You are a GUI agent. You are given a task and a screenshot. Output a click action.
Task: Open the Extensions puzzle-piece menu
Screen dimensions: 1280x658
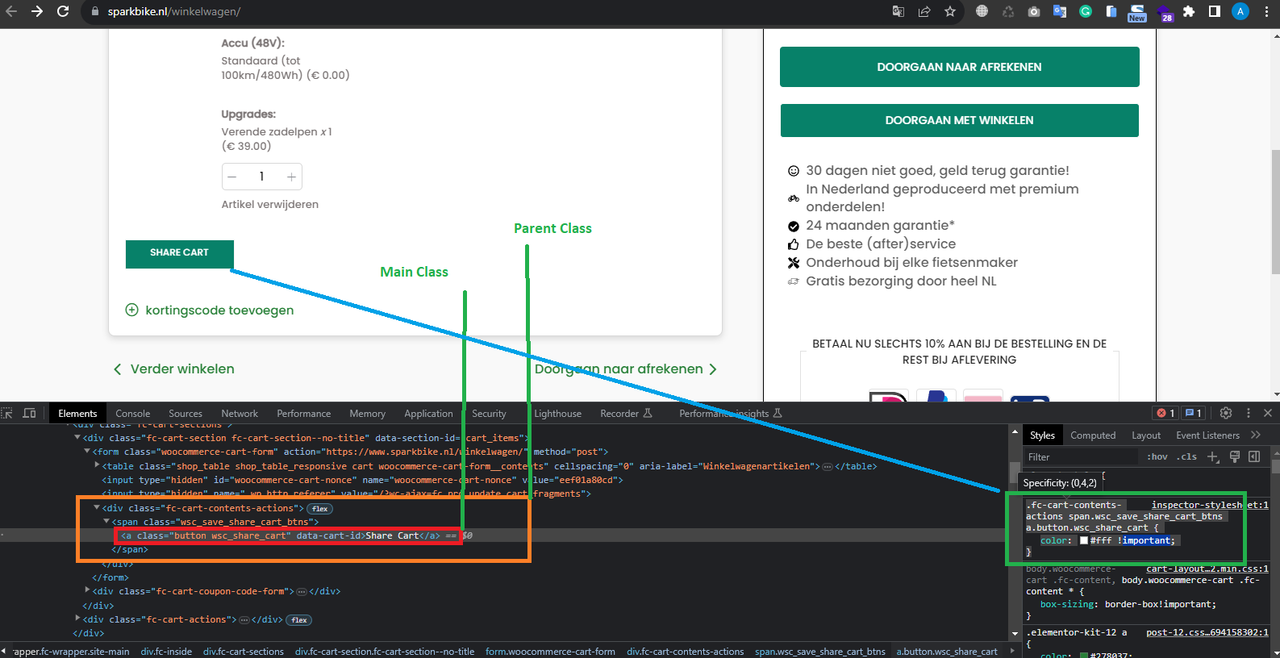1189,11
